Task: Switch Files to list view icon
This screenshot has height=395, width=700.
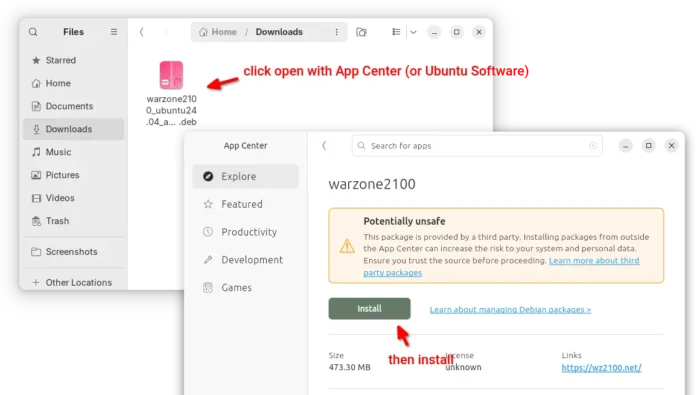Action: (x=396, y=32)
